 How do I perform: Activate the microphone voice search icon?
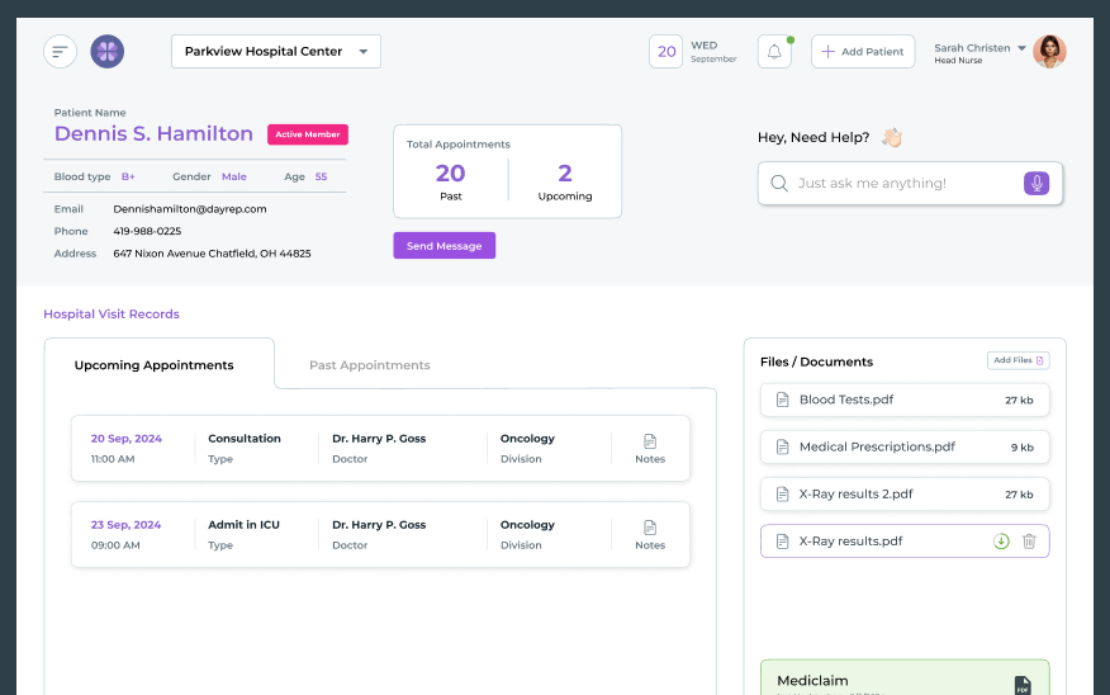point(1036,183)
